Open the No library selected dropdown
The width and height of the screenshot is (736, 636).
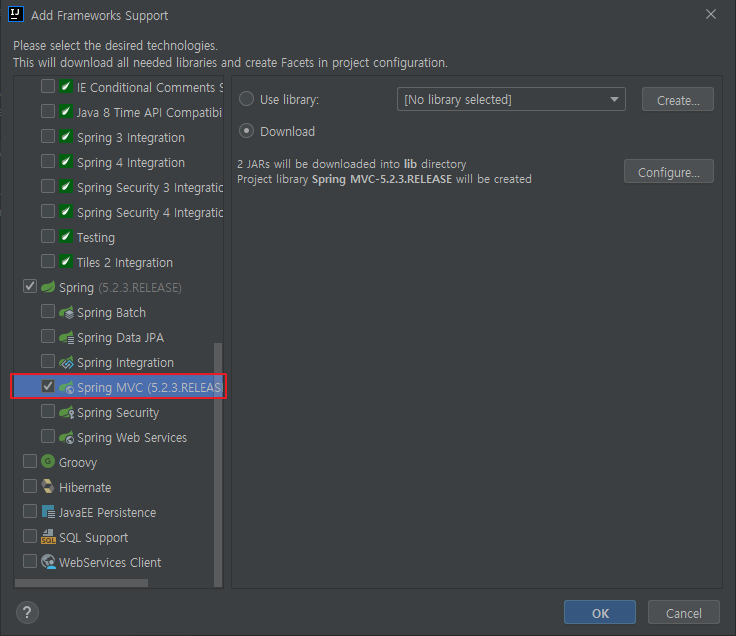(x=511, y=100)
